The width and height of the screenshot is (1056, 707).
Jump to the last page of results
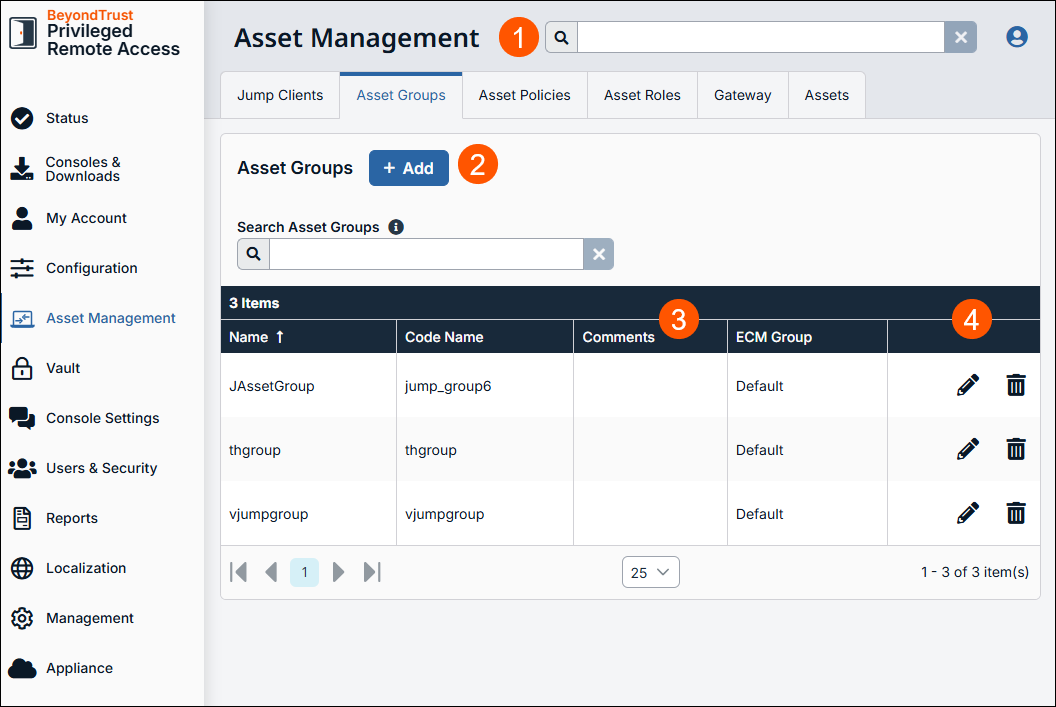(x=371, y=571)
